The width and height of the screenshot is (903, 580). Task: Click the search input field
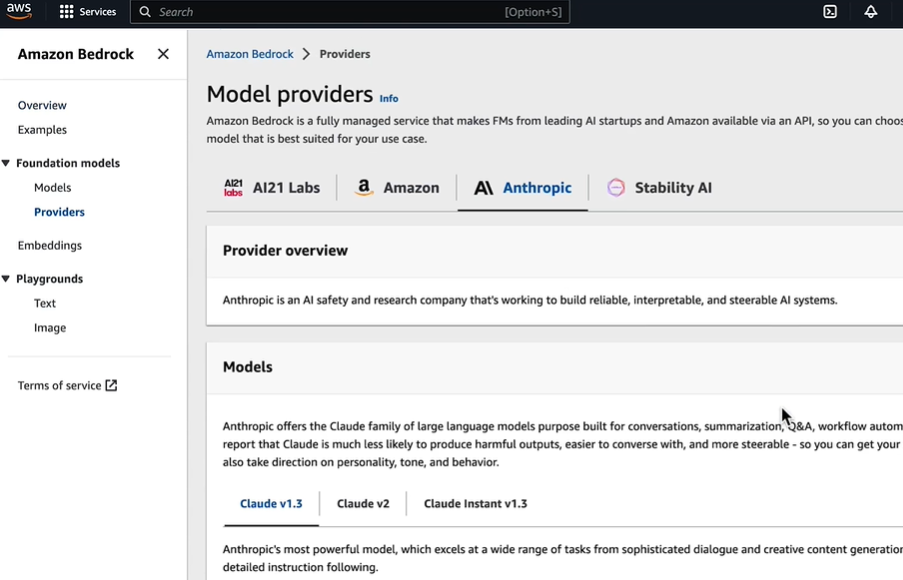click(x=330, y=12)
